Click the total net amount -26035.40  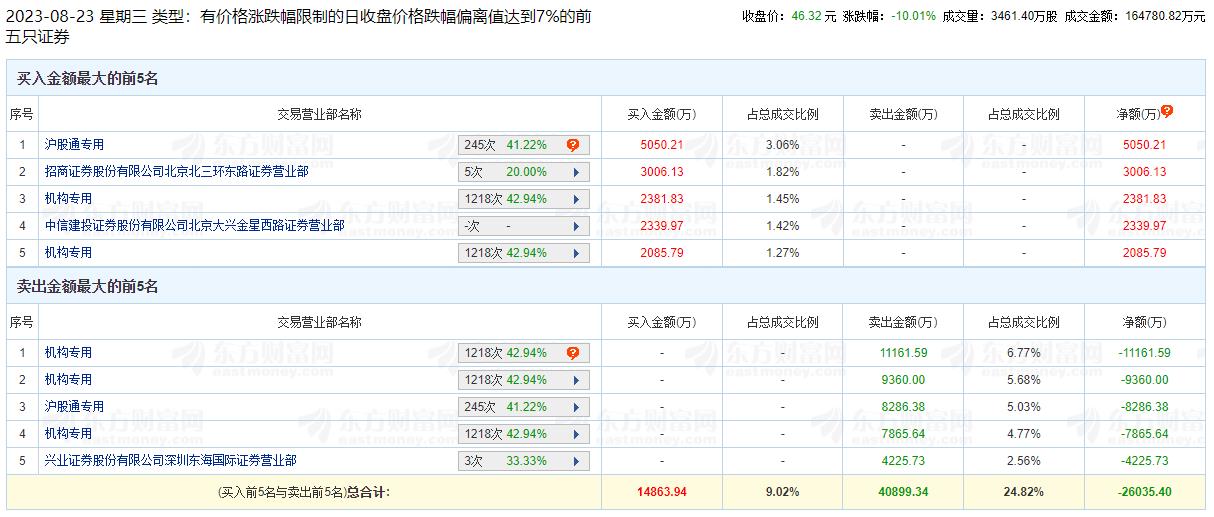click(x=1144, y=492)
